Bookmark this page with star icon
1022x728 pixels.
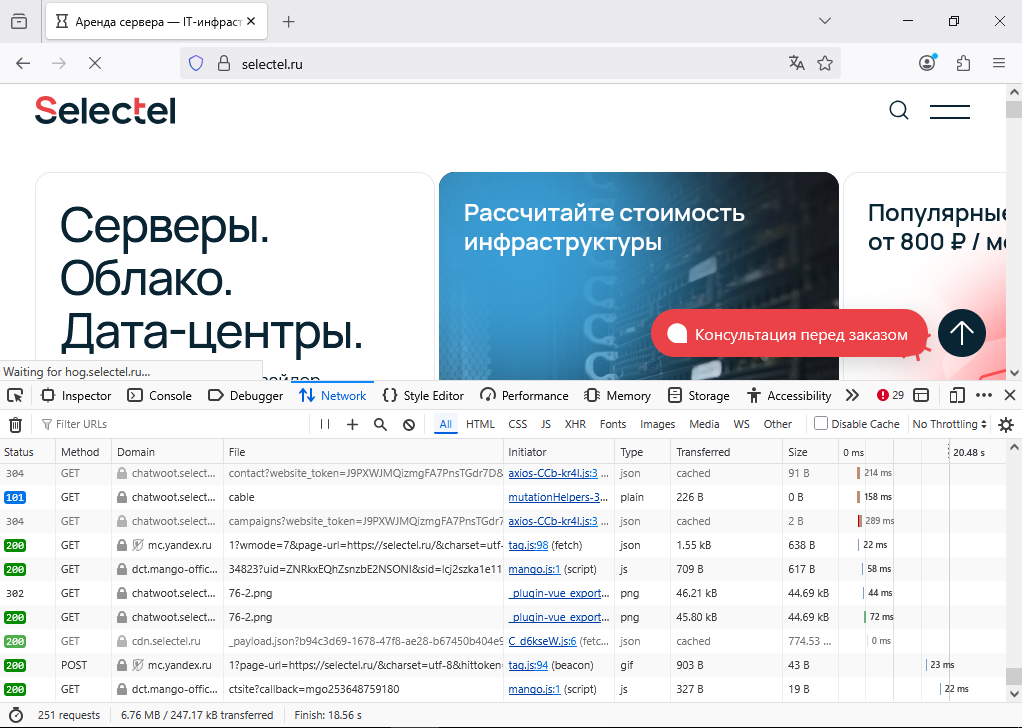coord(825,63)
